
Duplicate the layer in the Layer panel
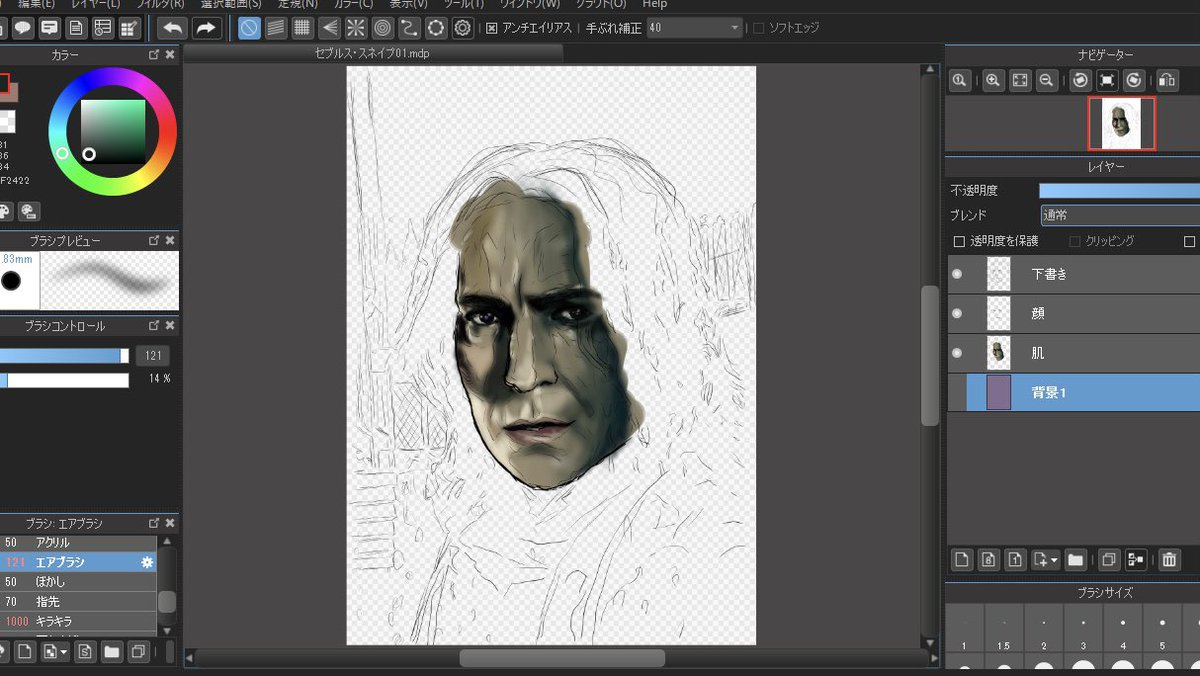pos(1108,559)
